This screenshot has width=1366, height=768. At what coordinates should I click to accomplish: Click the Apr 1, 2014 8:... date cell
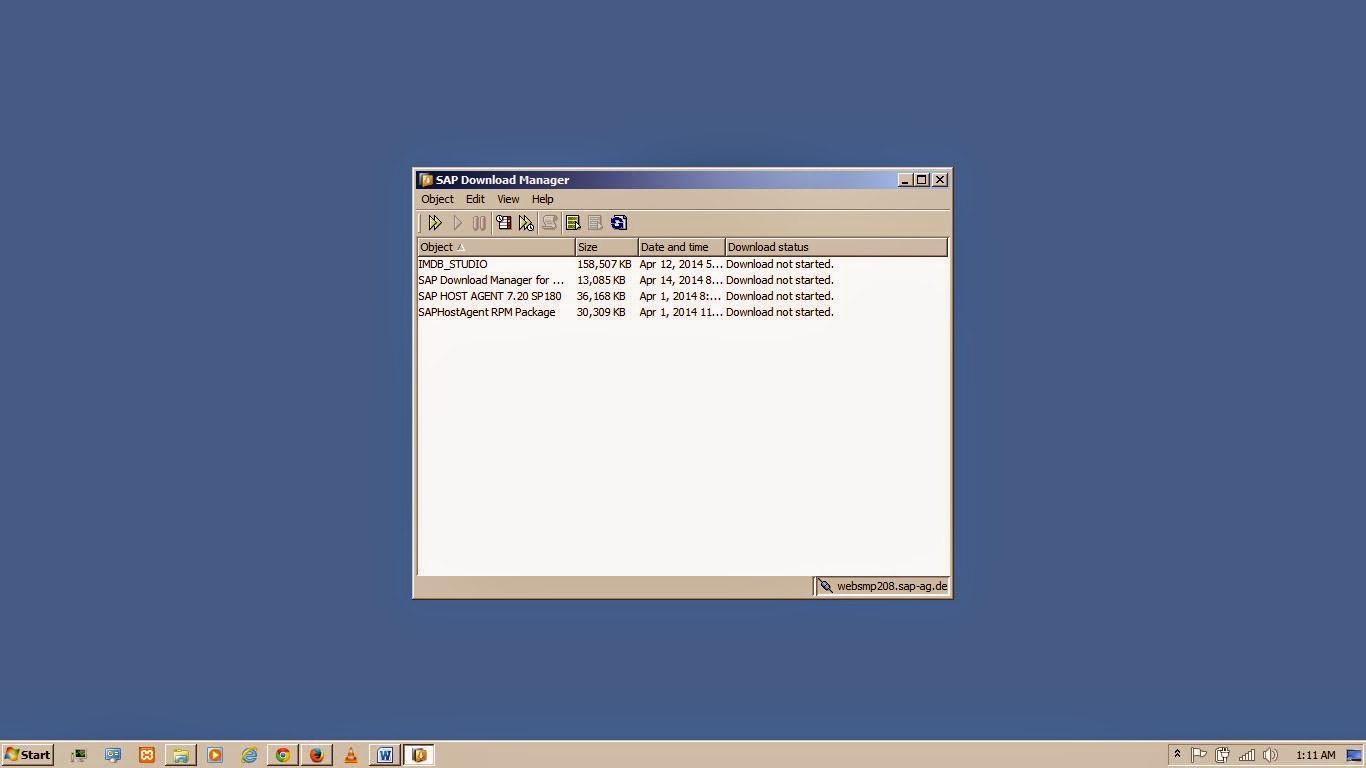(681, 296)
